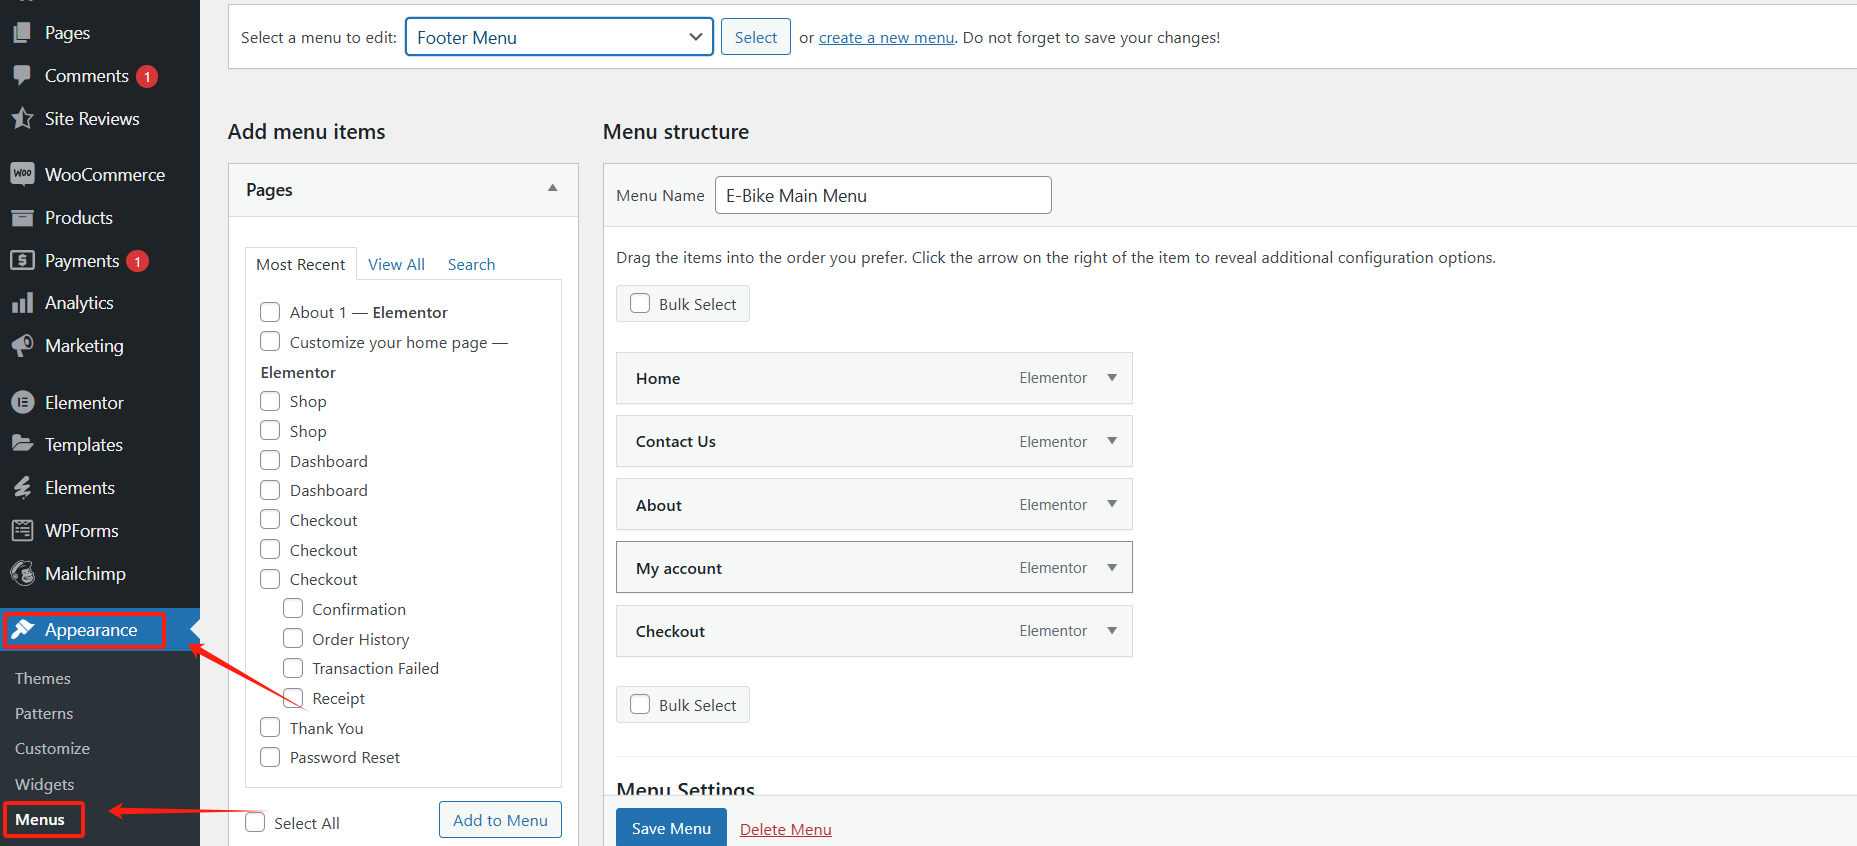Switch to the Search tab
The width and height of the screenshot is (1857, 846).
coord(471,264)
